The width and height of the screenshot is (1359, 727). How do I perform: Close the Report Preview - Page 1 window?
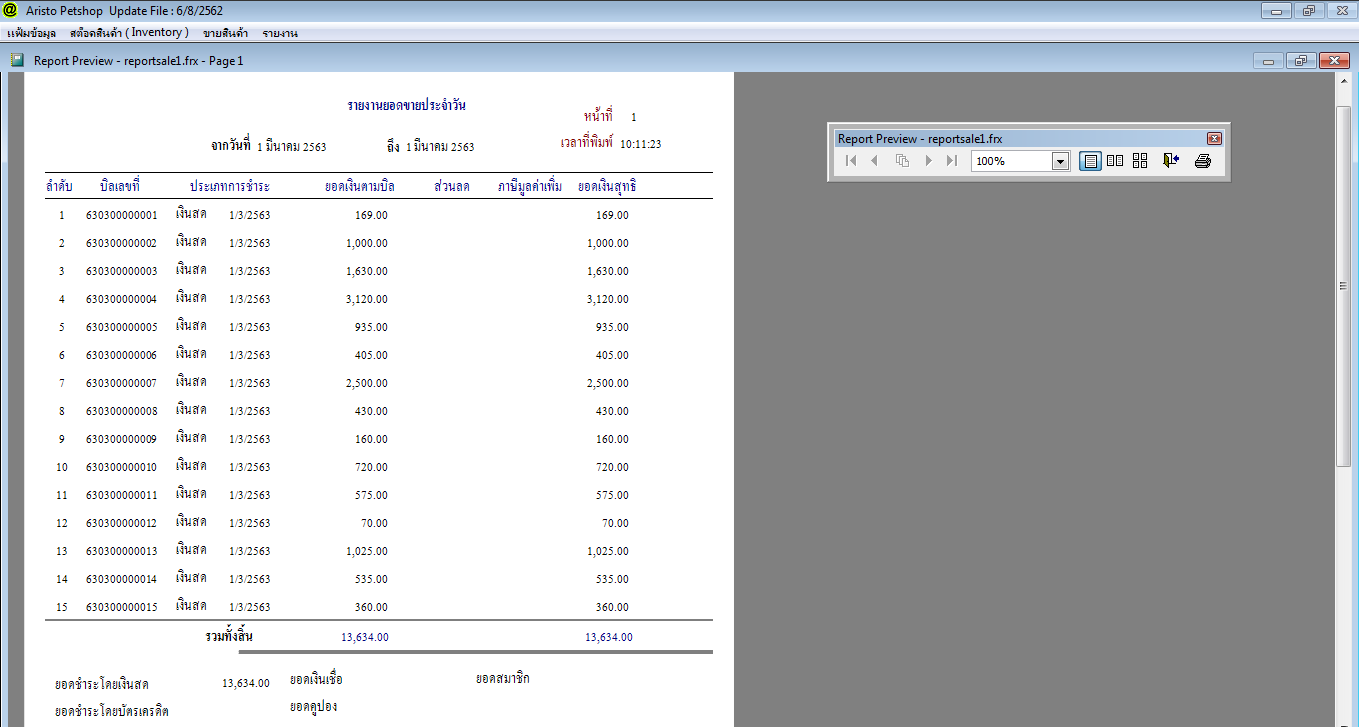click(x=1334, y=61)
